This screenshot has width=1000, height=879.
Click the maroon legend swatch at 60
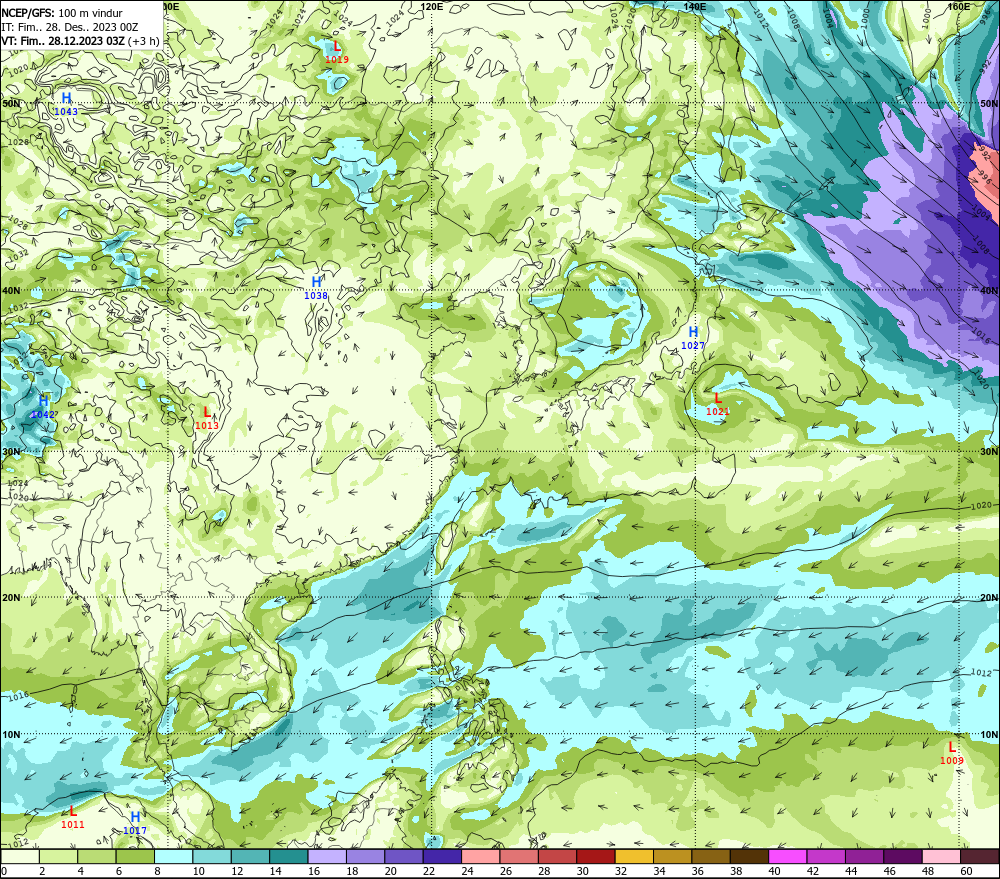(x=980, y=856)
